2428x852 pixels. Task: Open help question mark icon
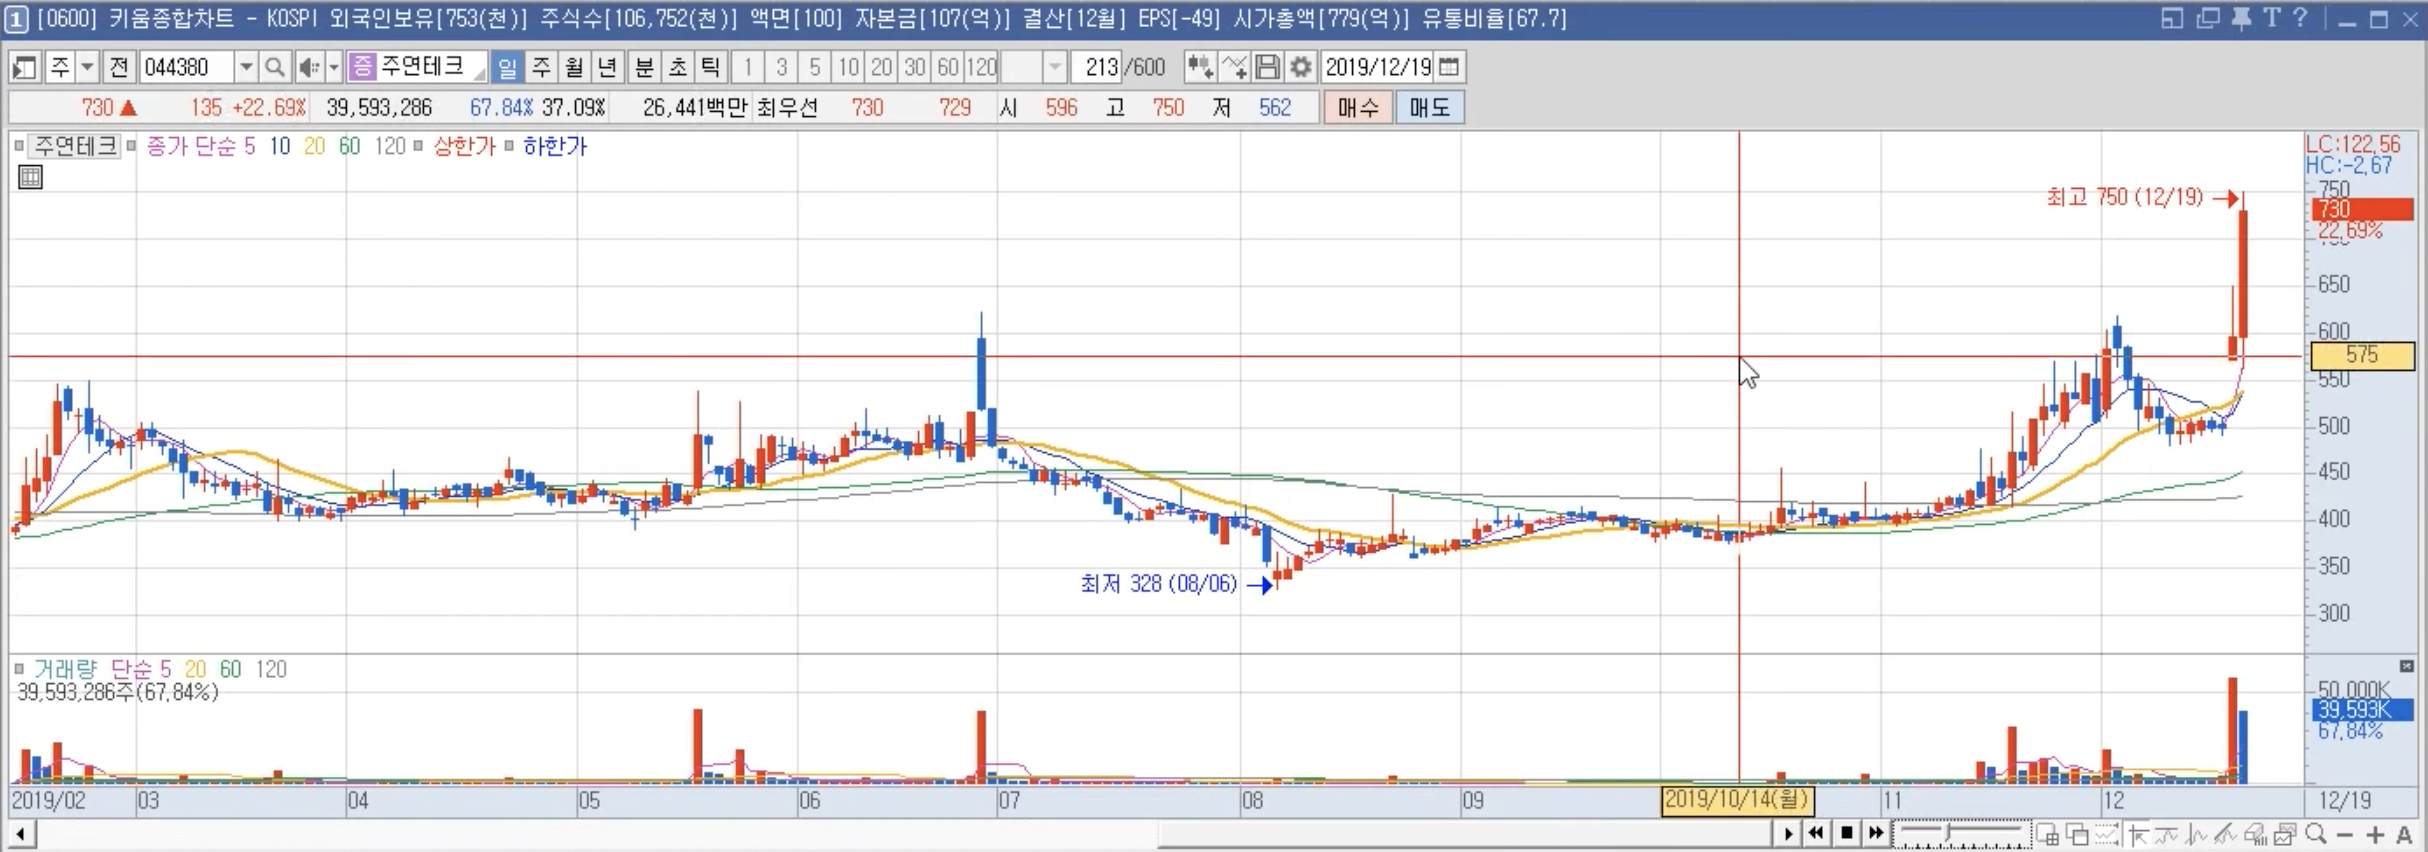point(2300,18)
